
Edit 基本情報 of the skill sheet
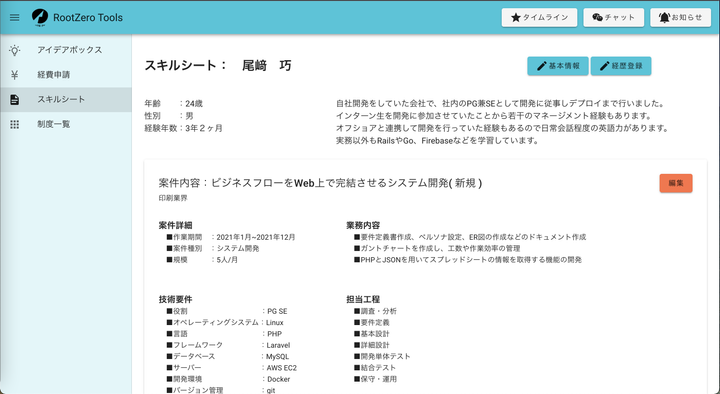(558, 66)
